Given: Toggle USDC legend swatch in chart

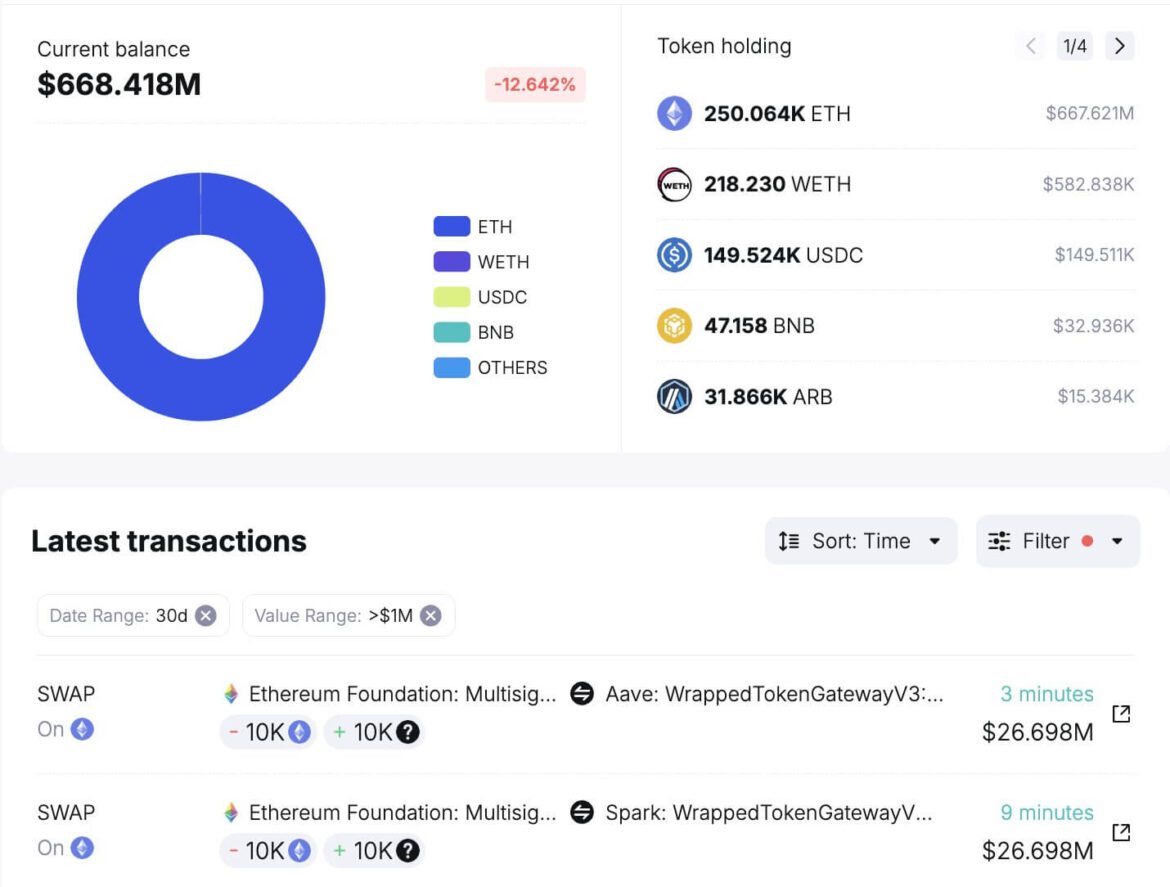Looking at the screenshot, I should (x=451, y=297).
